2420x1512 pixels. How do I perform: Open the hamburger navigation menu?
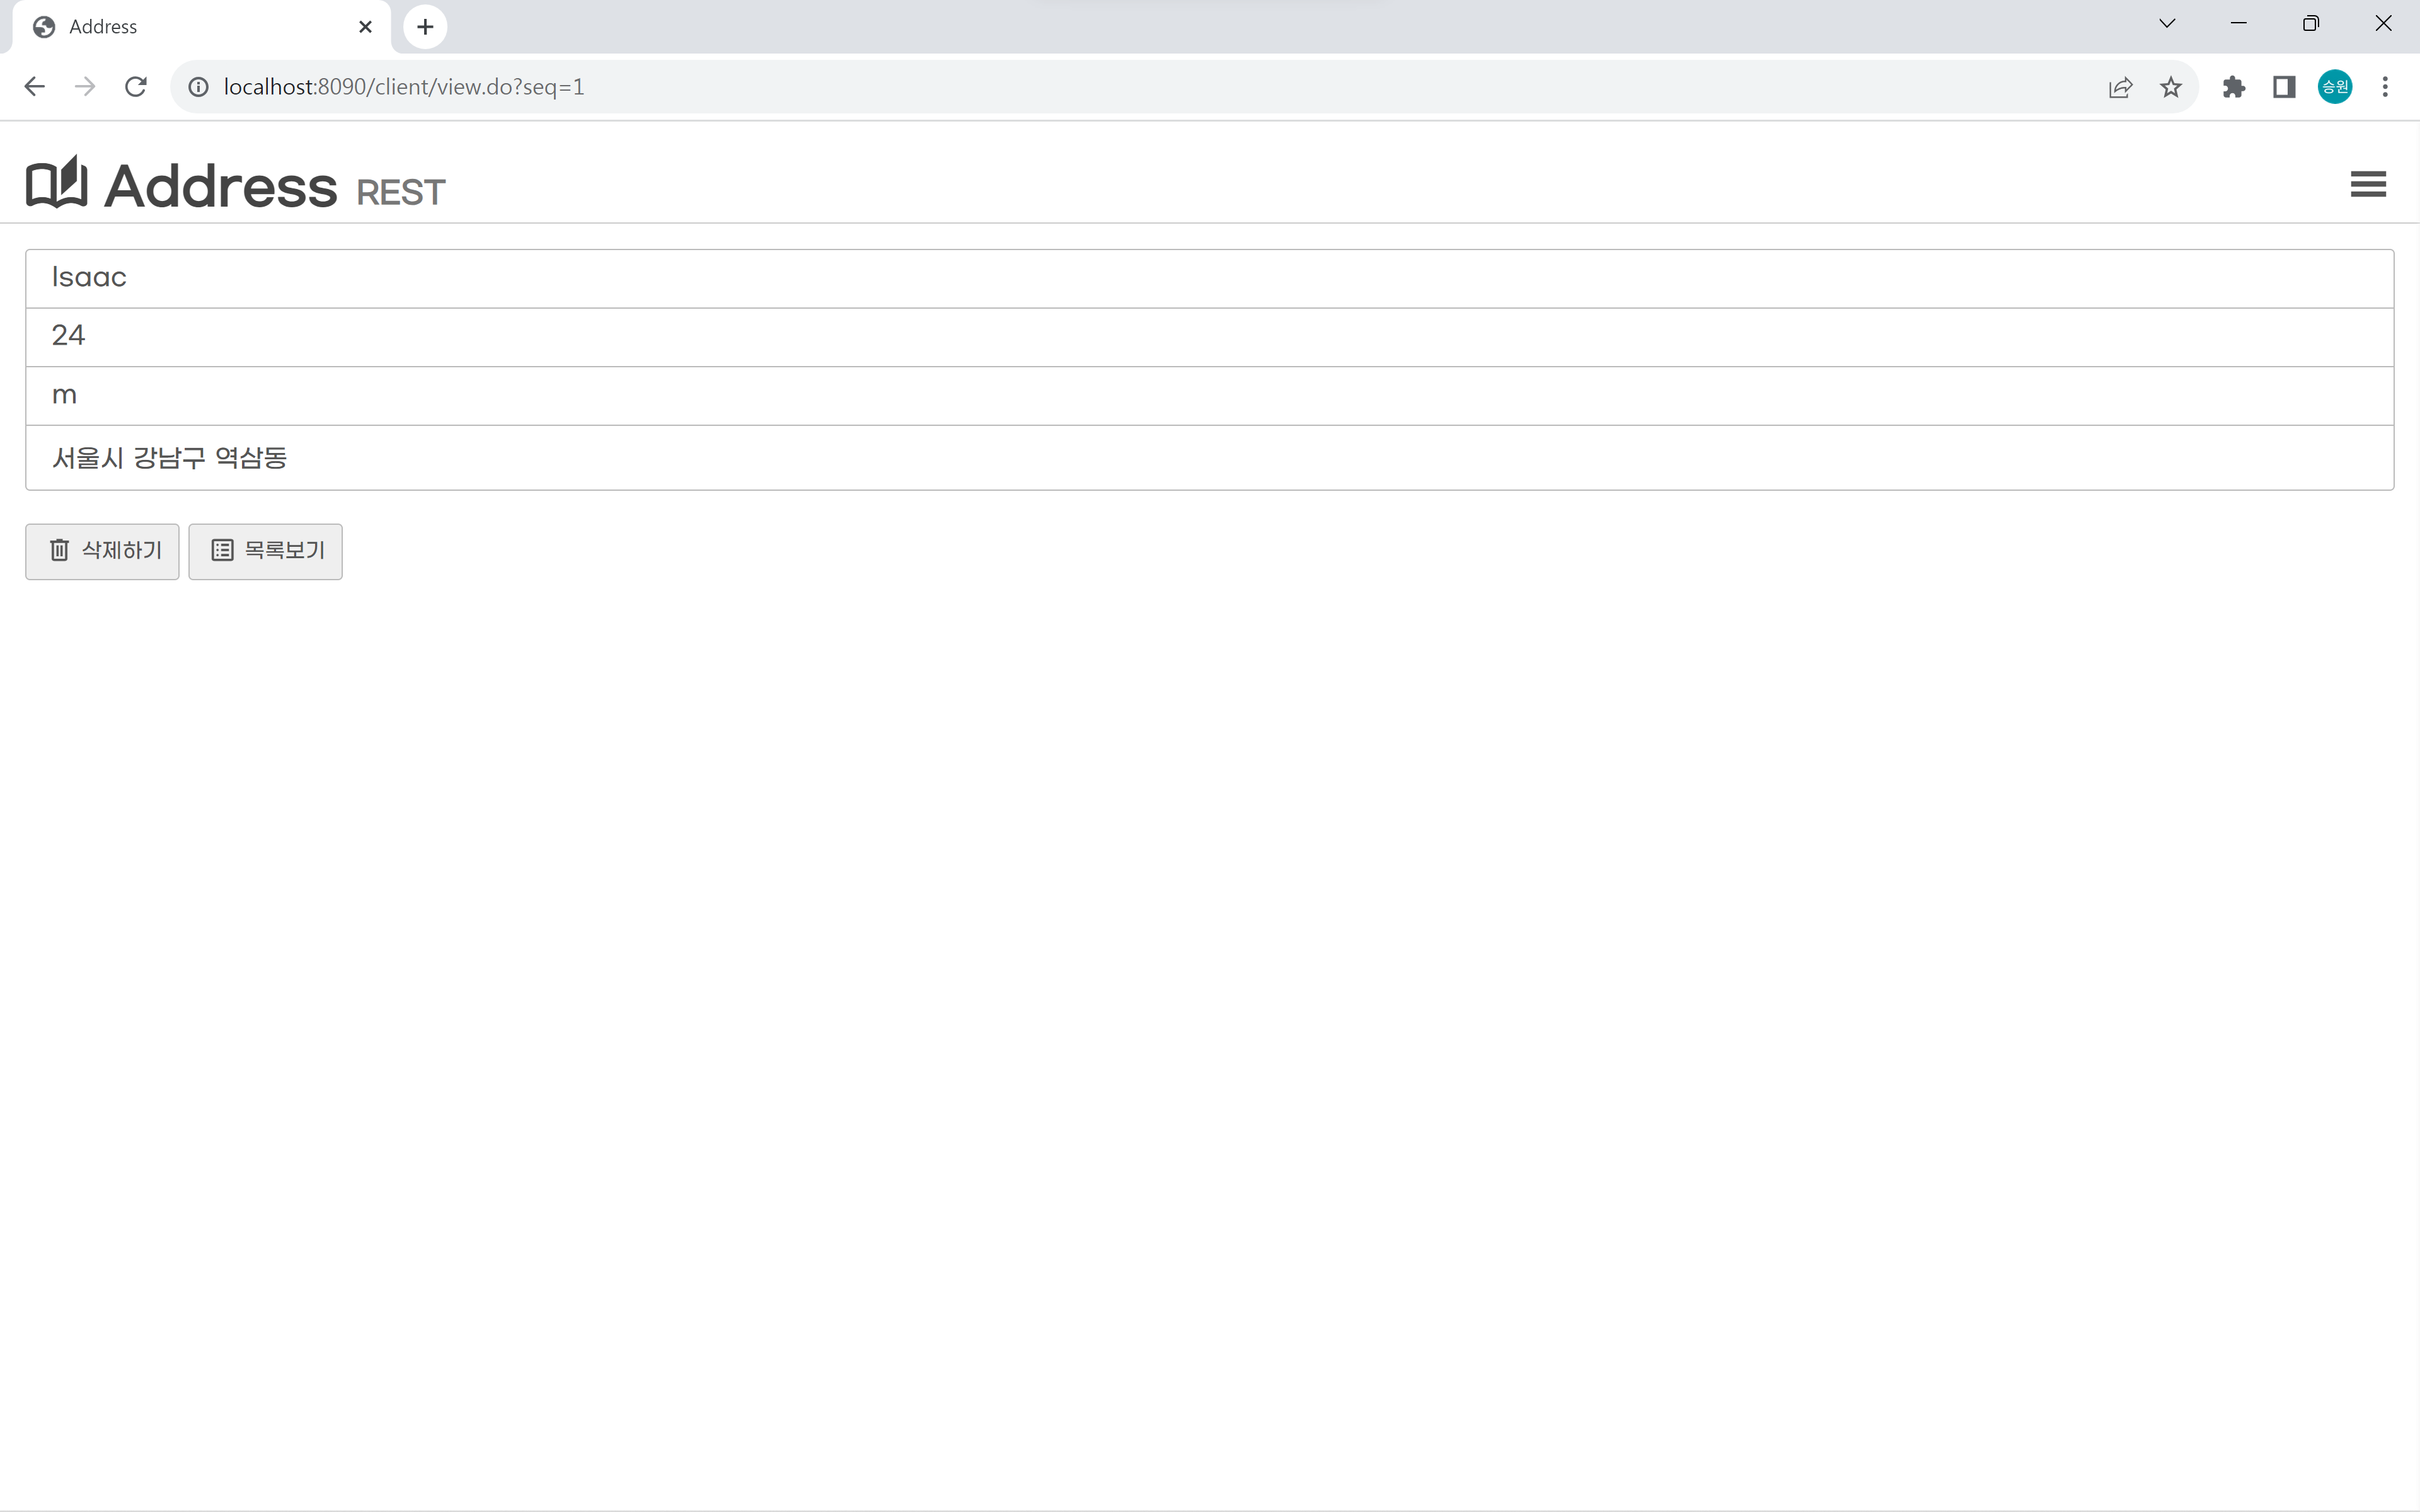[2367, 184]
